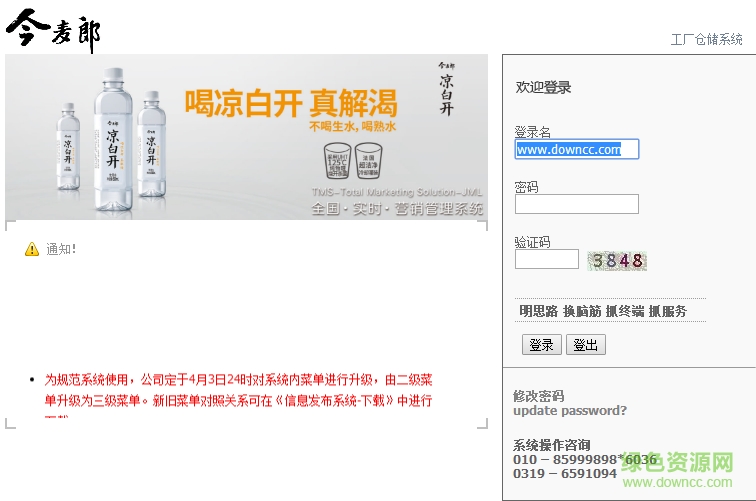
Task: Click the 登出 logout button
Action: click(x=586, y=345)
